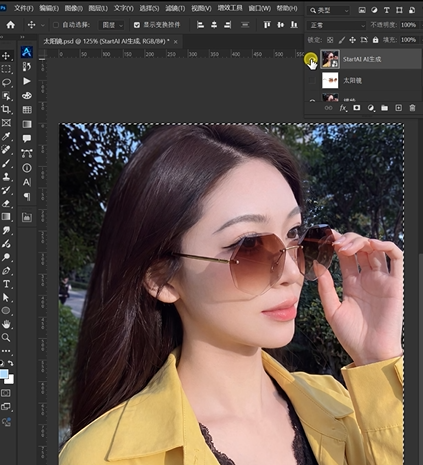This screenshot has width=423, height=465.
Task: Select the Ellipse shape tool
Action: tap(6, 311)
